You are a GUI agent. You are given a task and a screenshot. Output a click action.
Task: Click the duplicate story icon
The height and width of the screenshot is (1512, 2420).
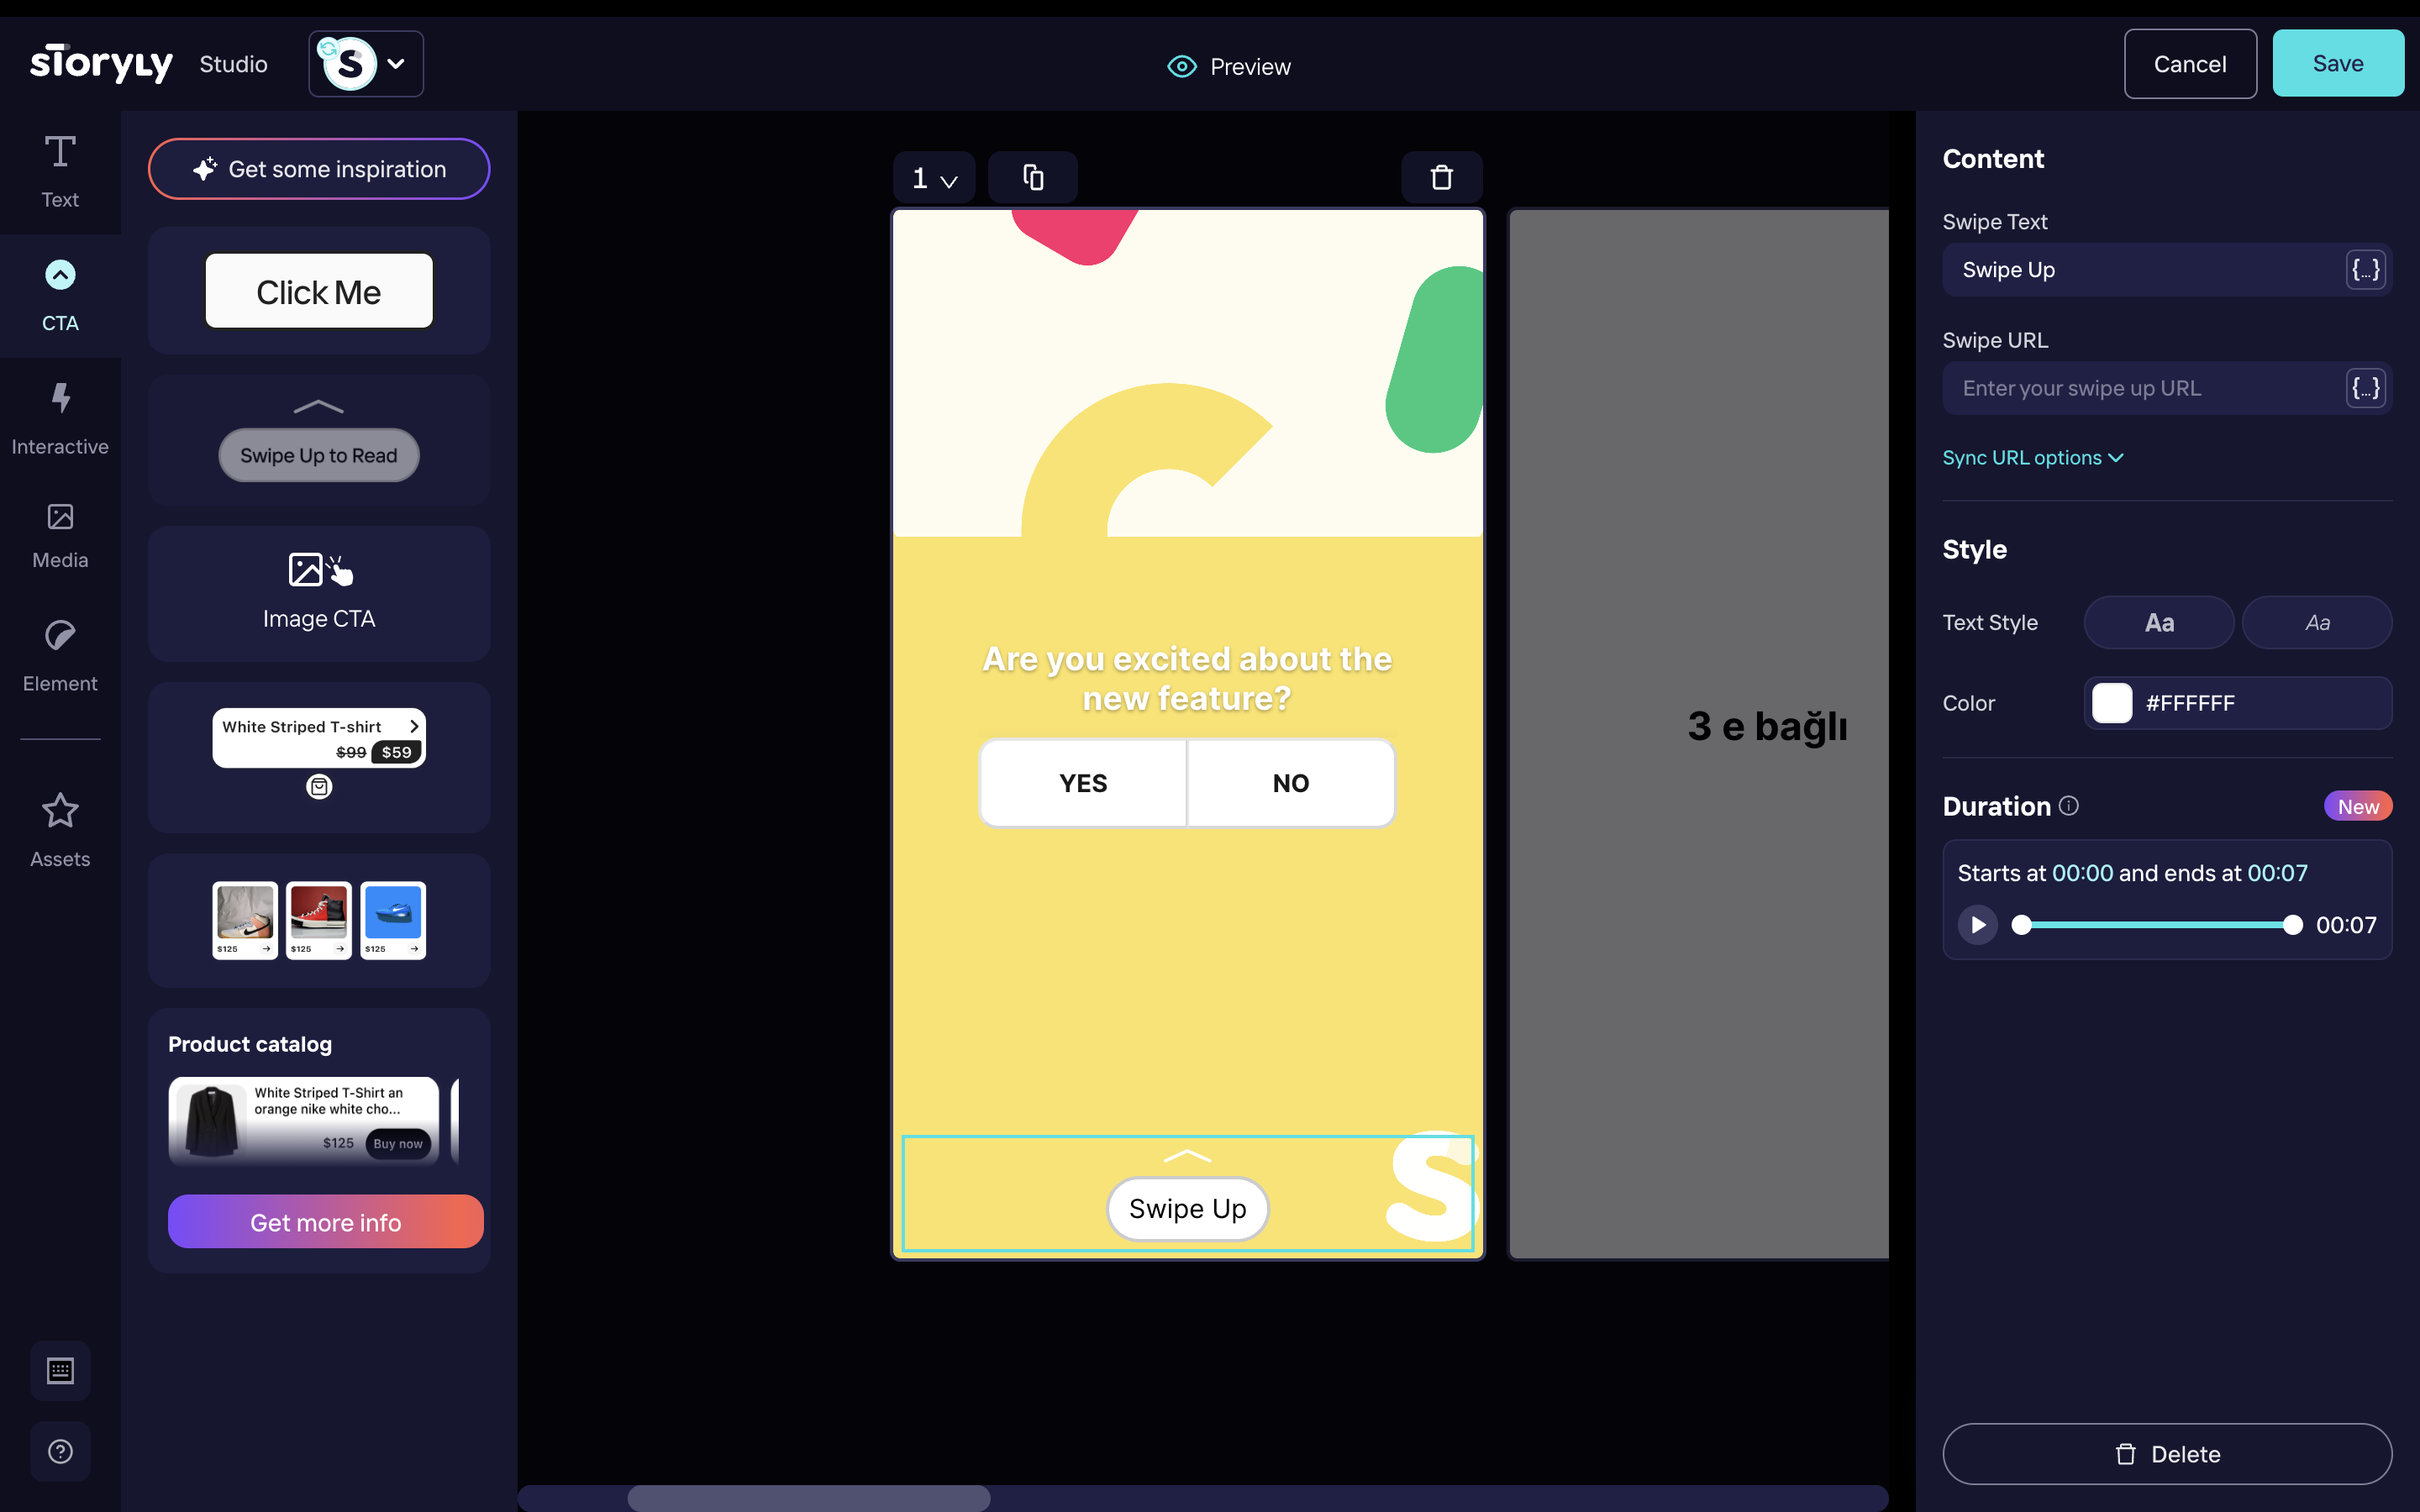(x=1033, y=178)
